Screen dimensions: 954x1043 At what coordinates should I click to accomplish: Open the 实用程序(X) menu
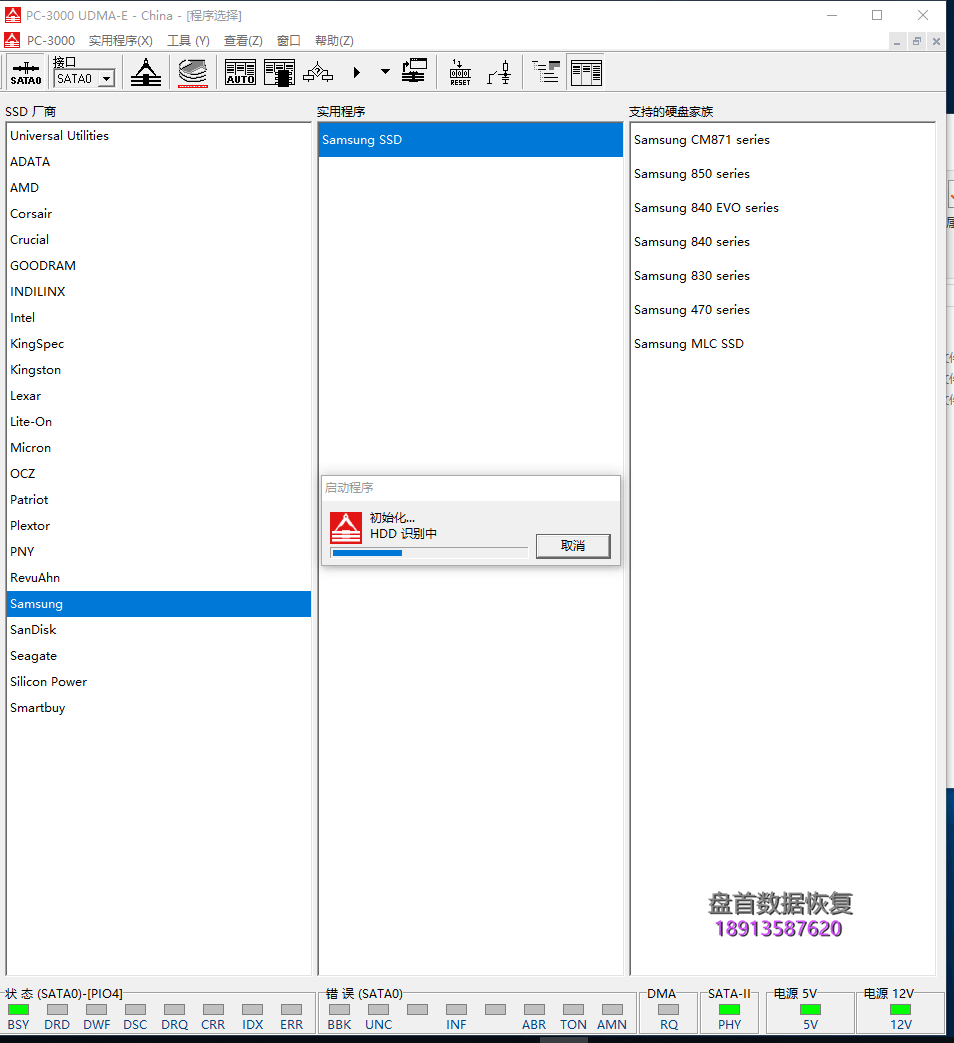pyautogui.click(x=121, y=41)
